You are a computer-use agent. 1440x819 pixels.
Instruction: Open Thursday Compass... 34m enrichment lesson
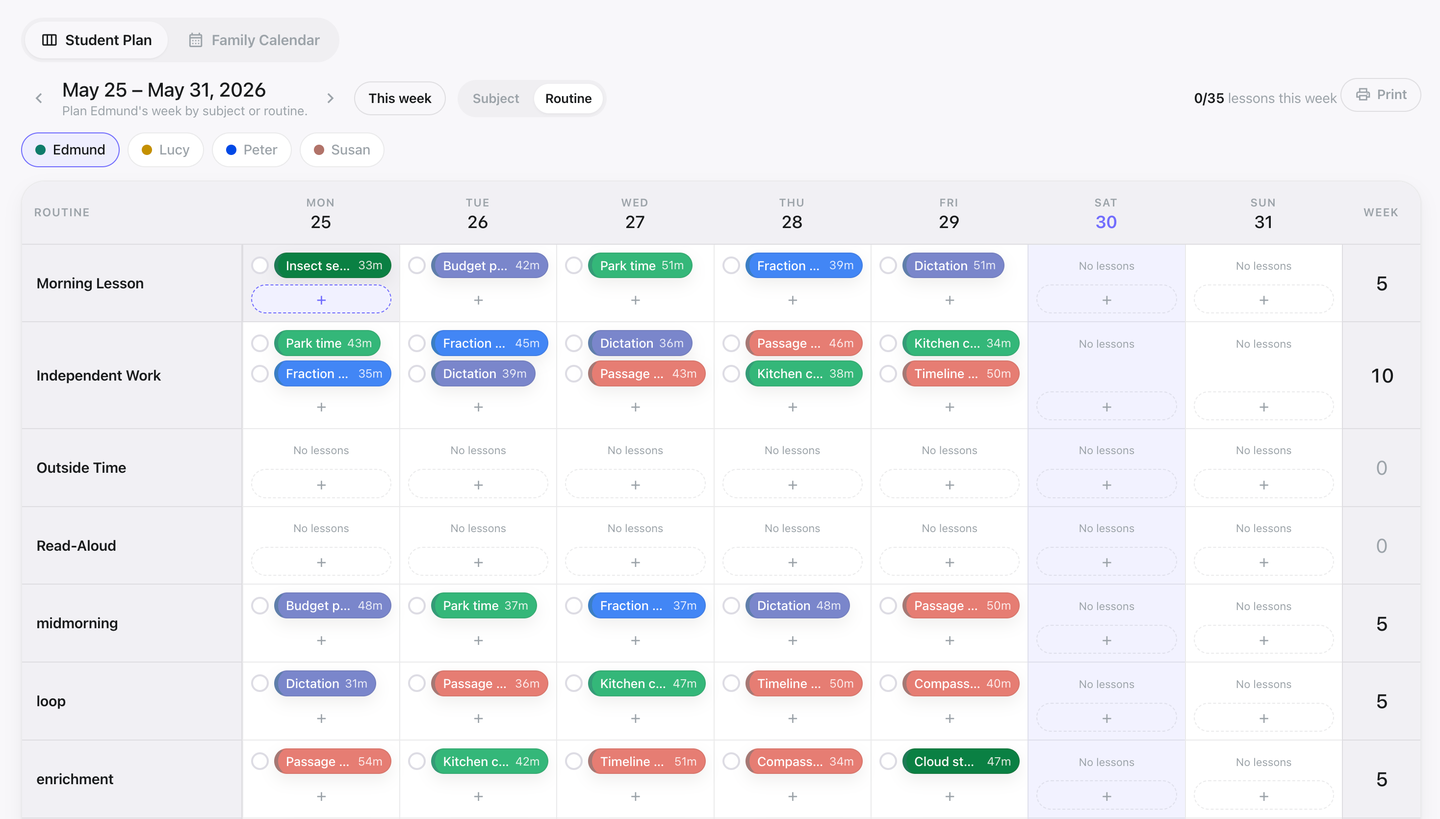pyautogui.click(x=804, y=761)
